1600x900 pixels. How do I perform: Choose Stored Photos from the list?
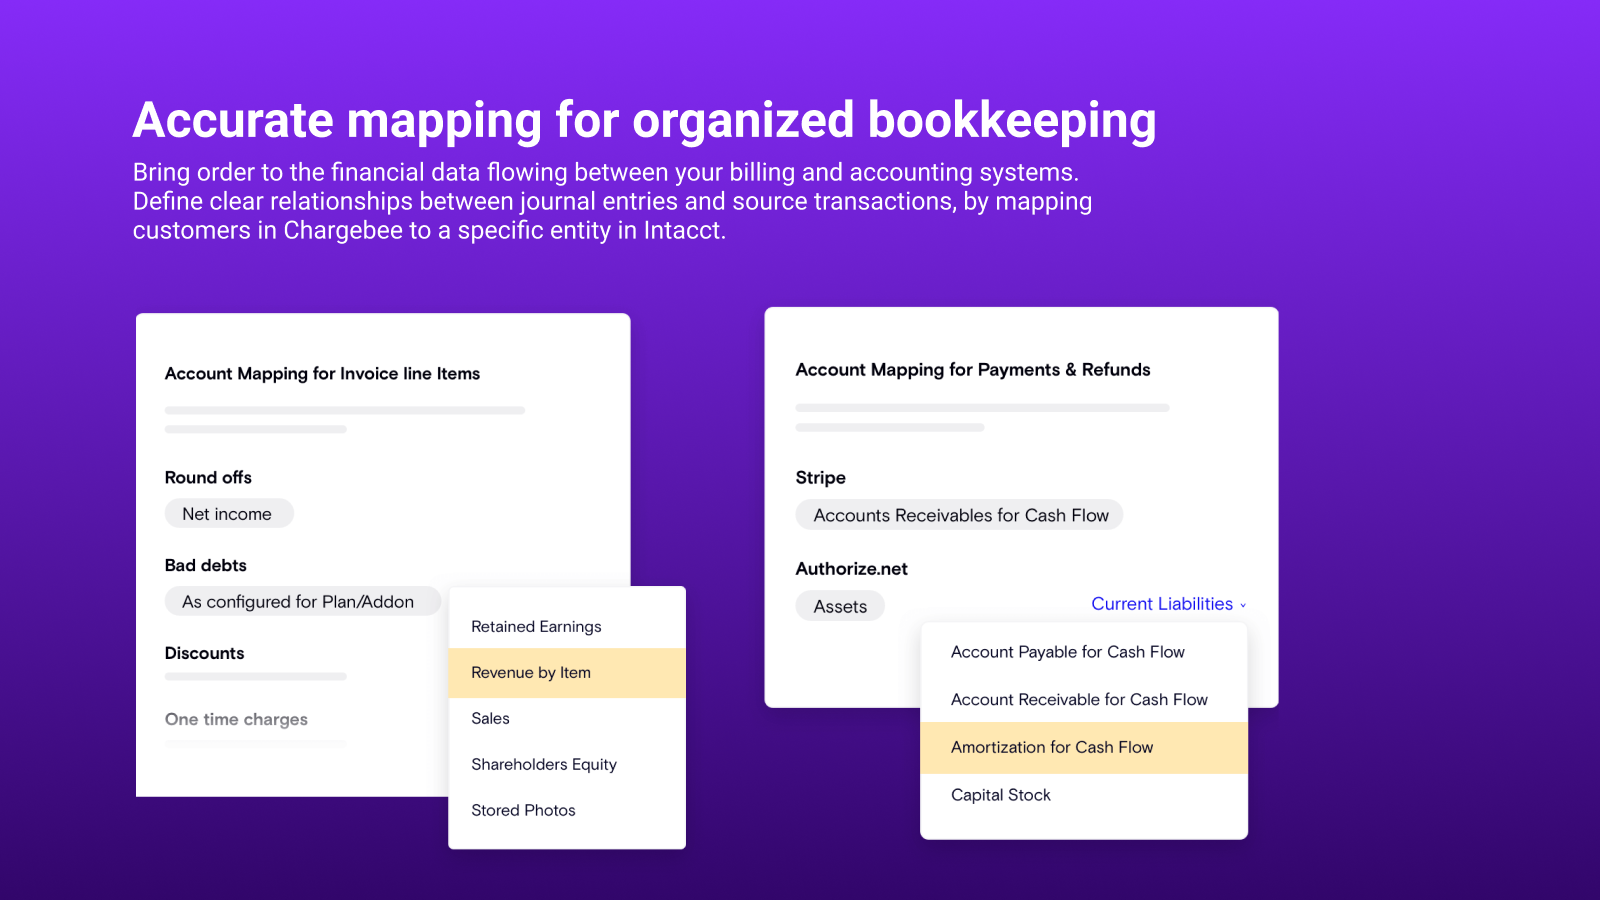(x=523, y=811)
